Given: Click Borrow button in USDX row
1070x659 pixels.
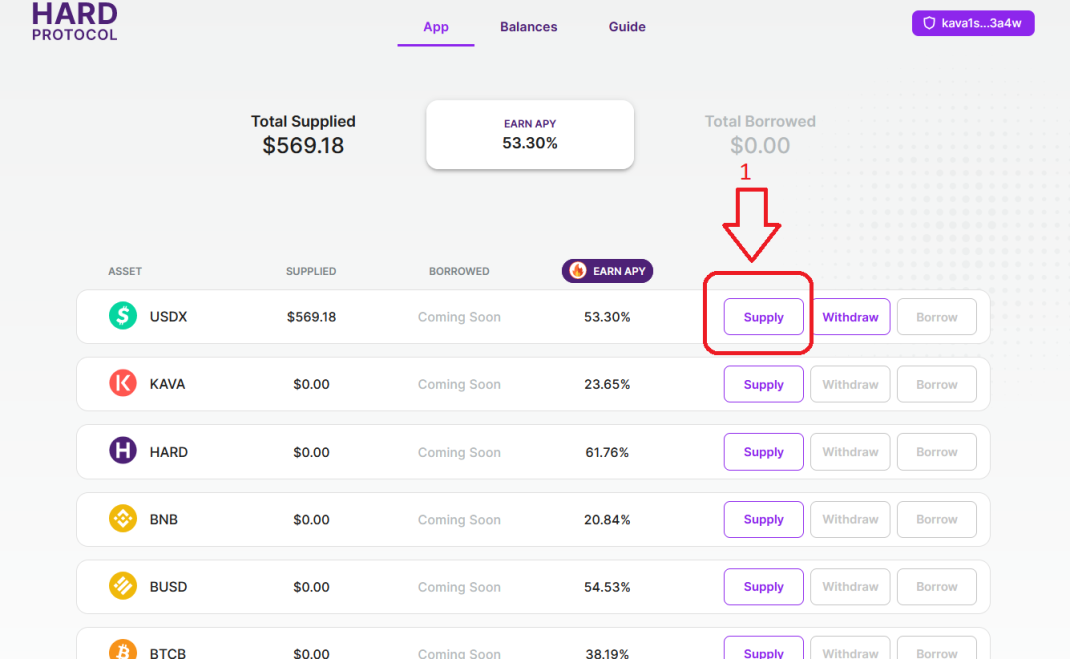Looking at the screenshot, I should (x=937, y=317).
